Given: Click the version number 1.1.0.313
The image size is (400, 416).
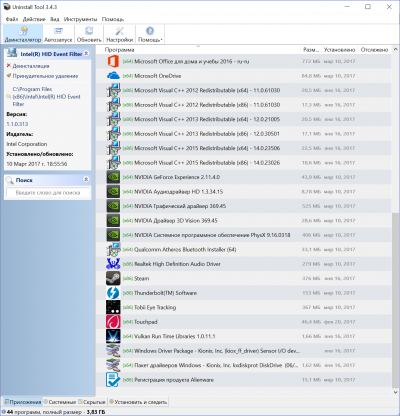Looking at the screenshot, I should click(x=17, y=124).
